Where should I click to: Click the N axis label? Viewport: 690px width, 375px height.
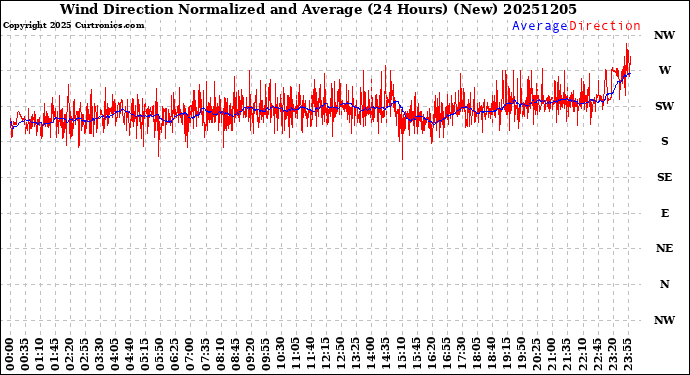coord(664,284)
